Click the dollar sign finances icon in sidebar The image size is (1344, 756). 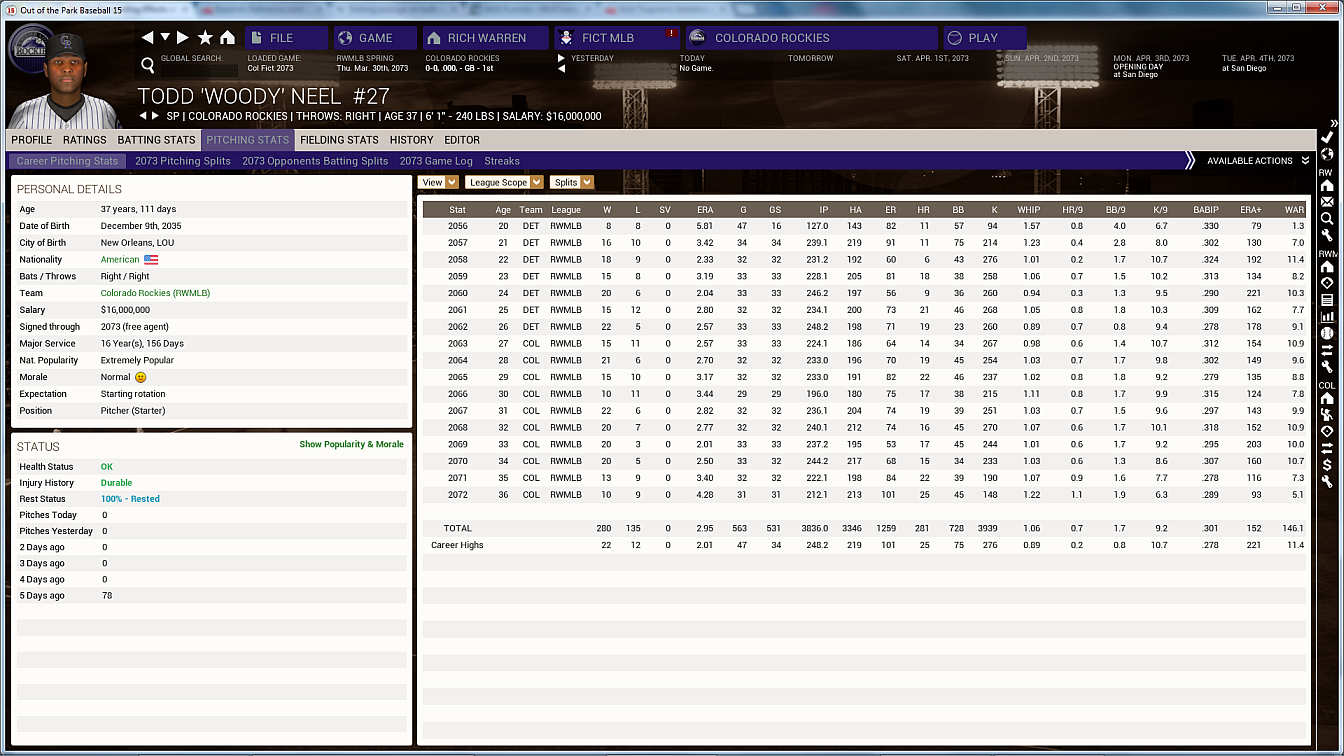click(x=1327, y=464)
